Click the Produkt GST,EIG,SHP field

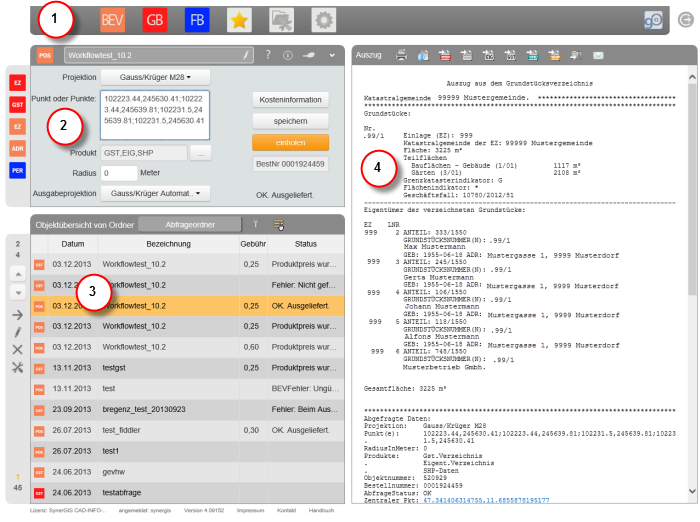coord(144,153)
